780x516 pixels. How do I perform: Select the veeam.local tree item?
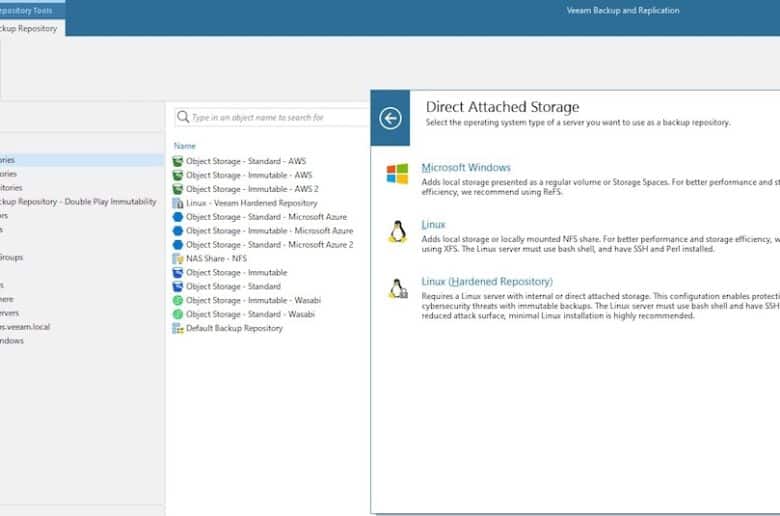(x=25, y=327)
